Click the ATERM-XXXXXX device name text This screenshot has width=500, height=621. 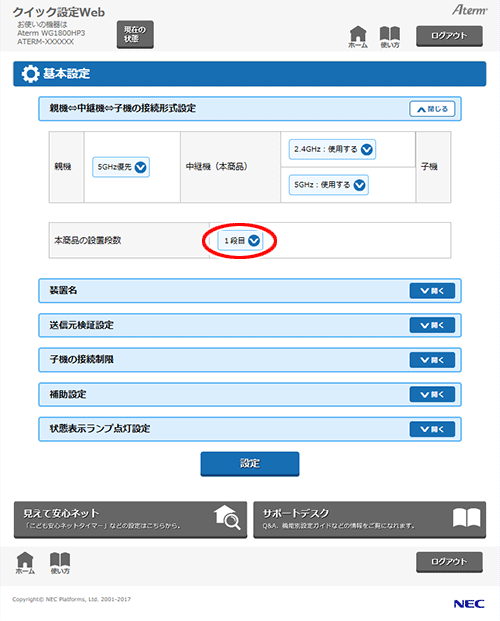(x=46, y=42)
